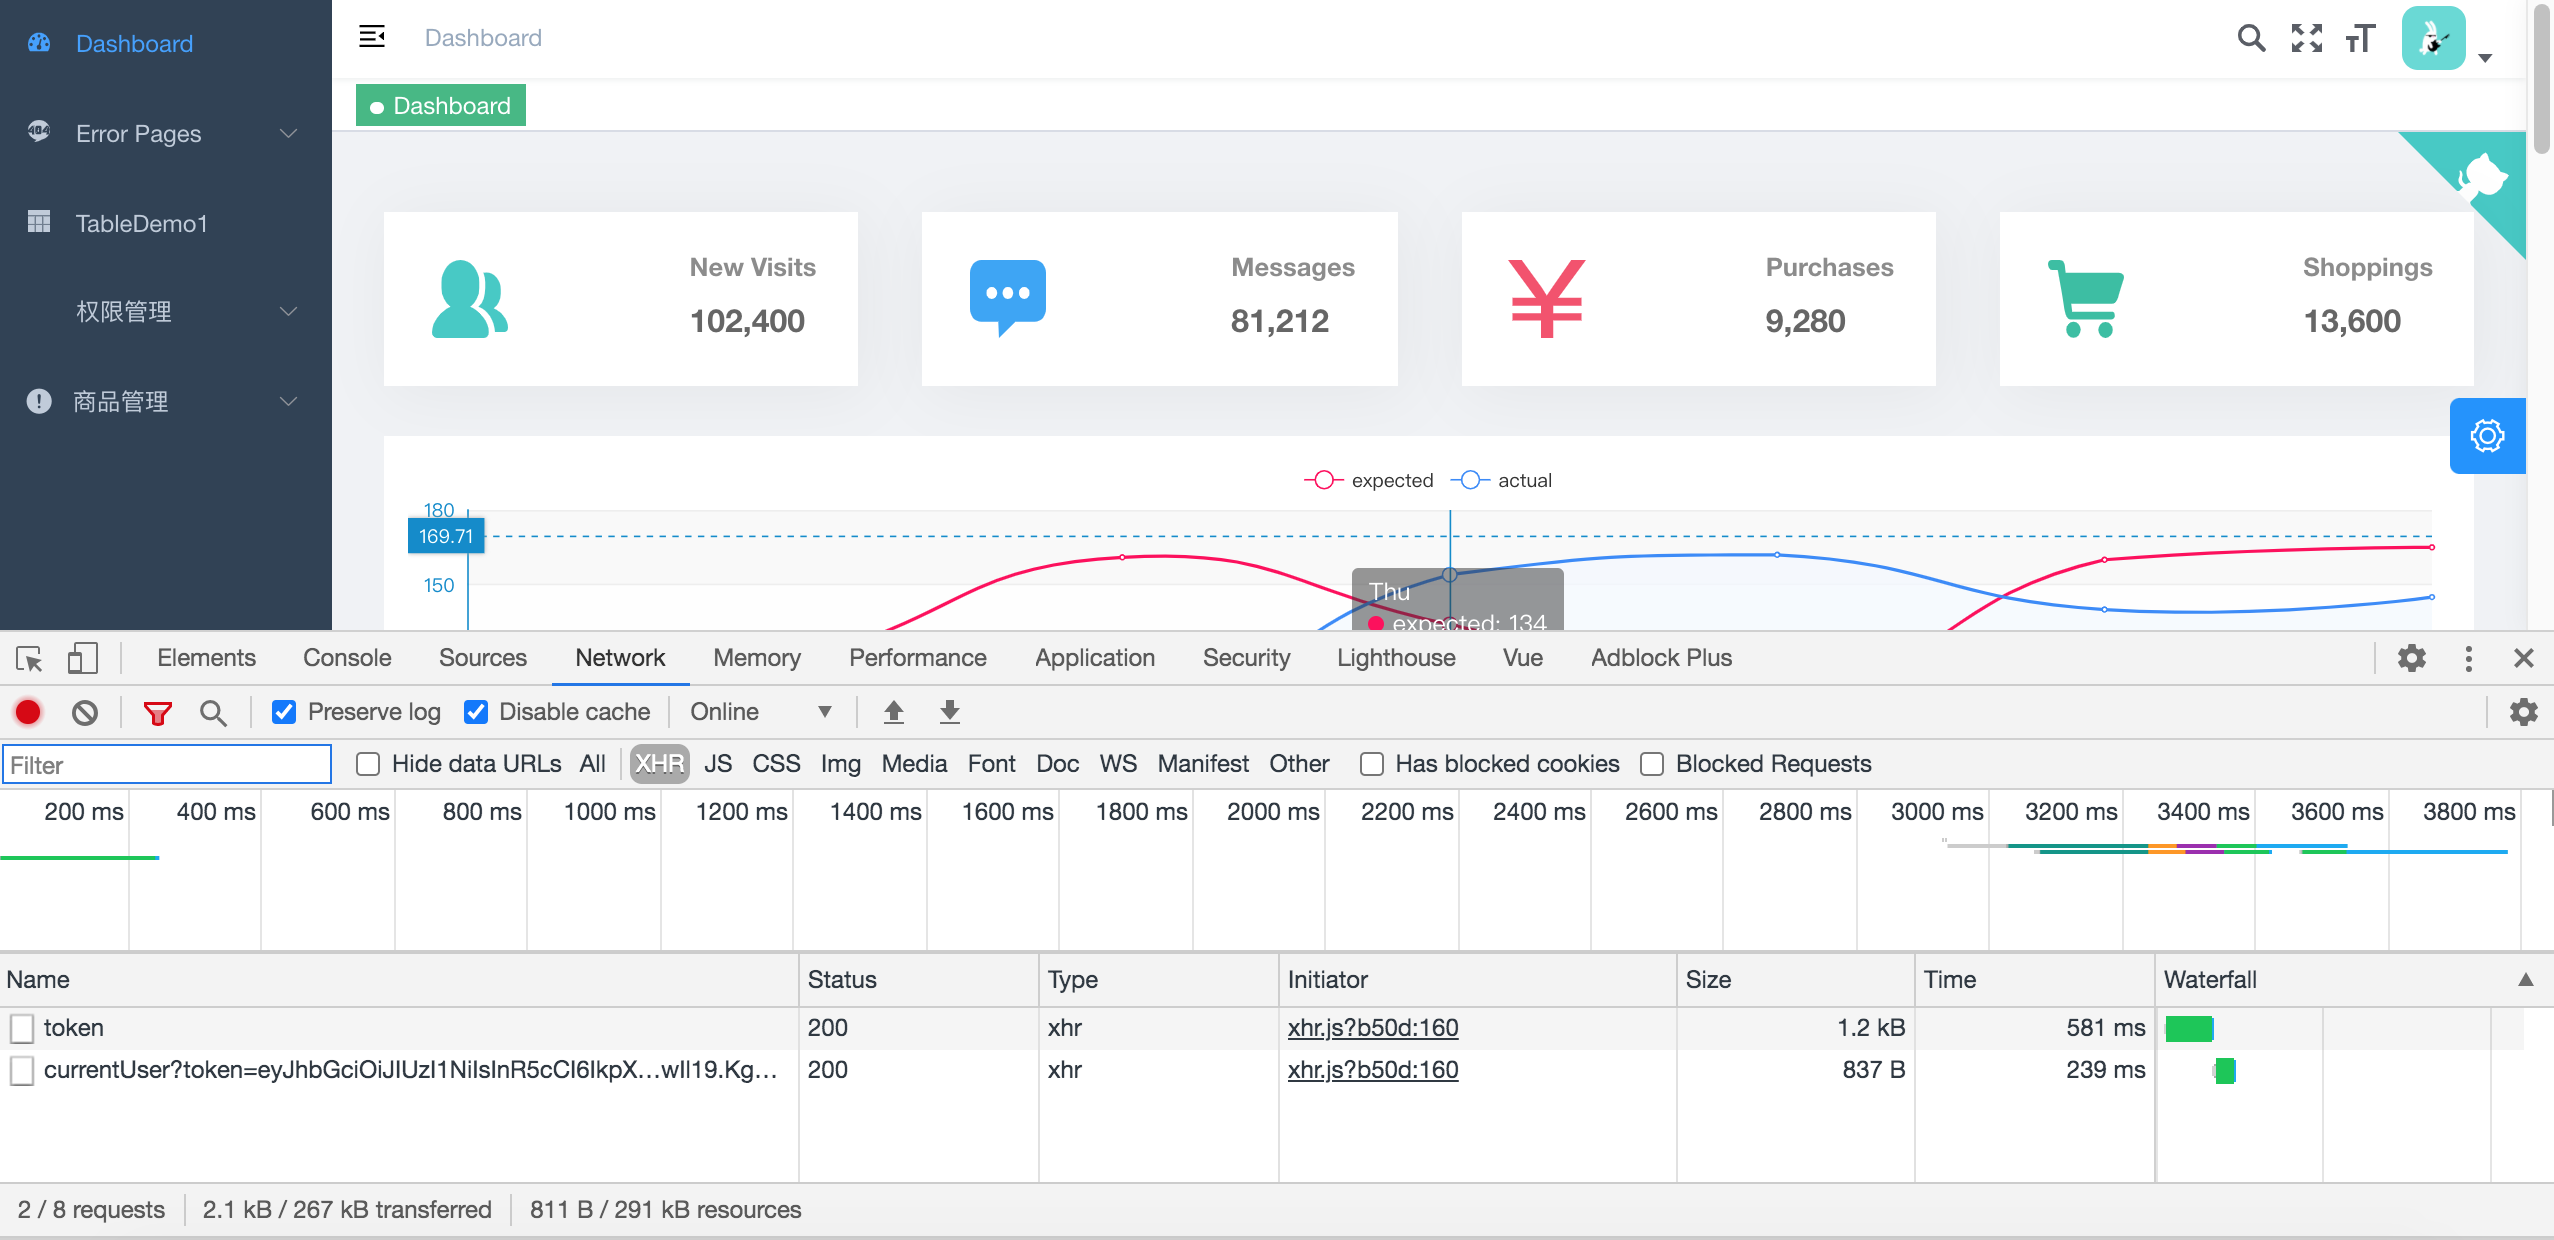Open the avatar dropdown caret
Image resolution: width=2554 pixels, height=1240 pixels.
[2485, 58]
